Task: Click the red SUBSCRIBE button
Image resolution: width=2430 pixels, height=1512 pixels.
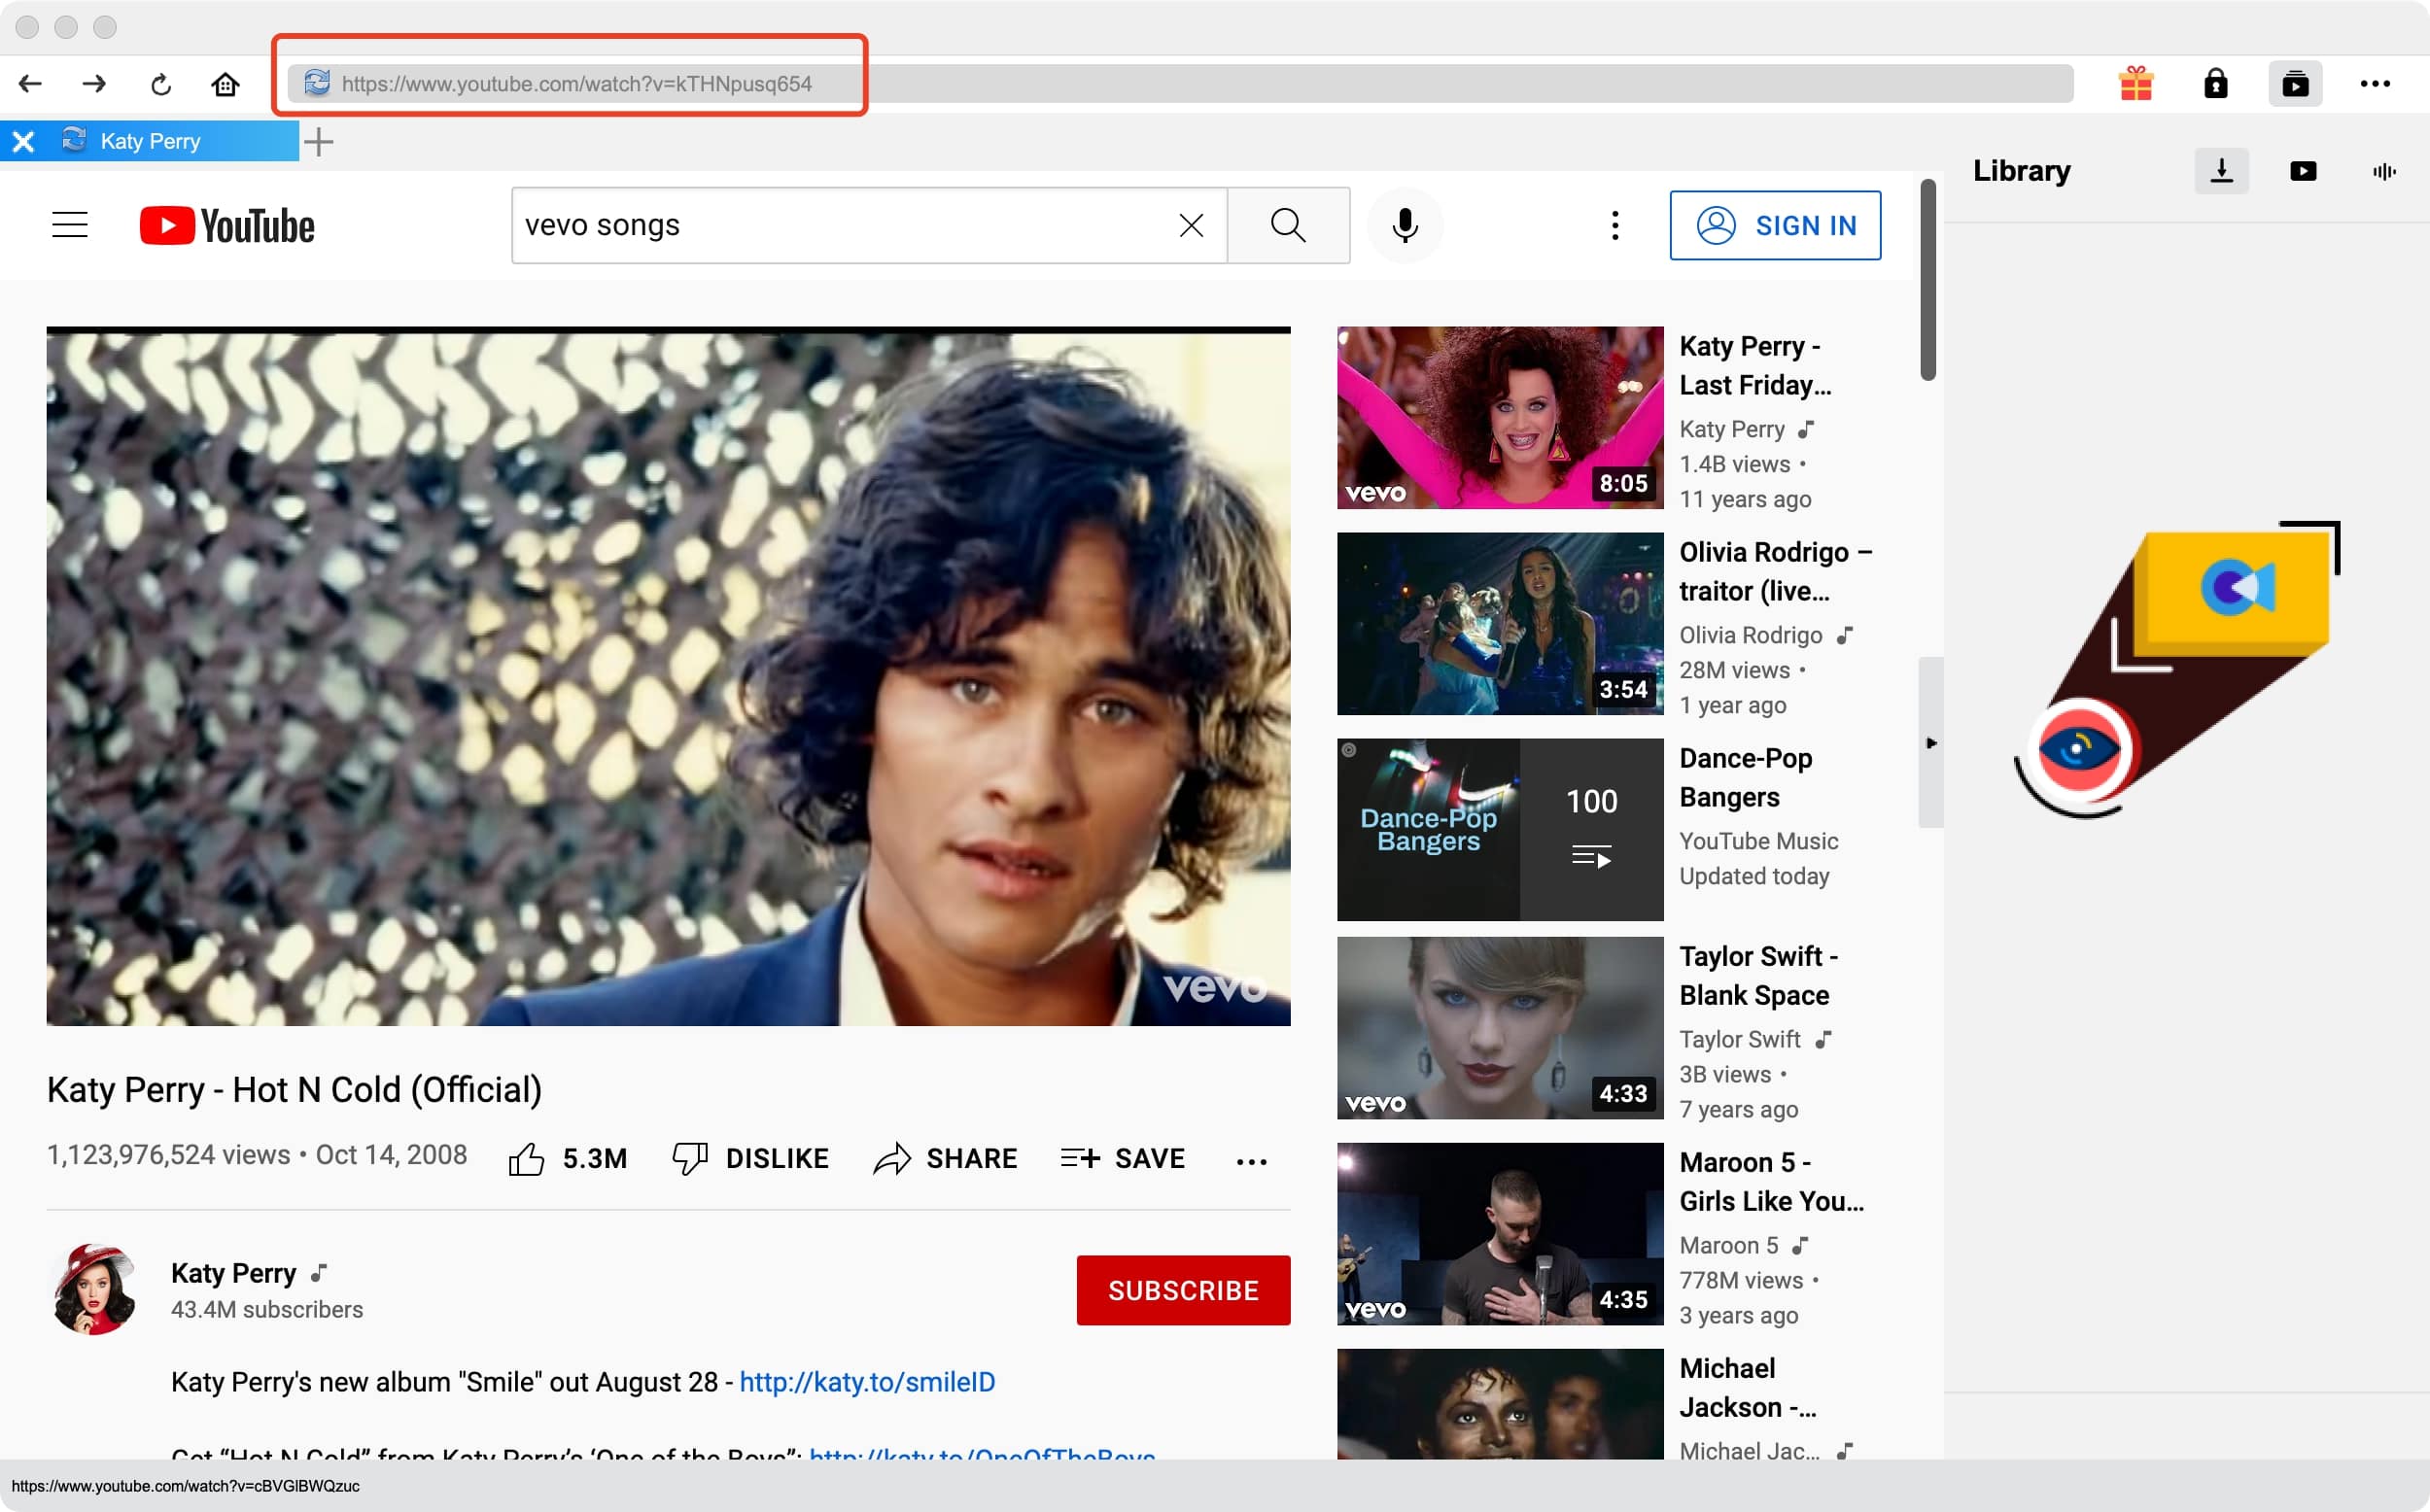Action: (x=1182, y=1290)
